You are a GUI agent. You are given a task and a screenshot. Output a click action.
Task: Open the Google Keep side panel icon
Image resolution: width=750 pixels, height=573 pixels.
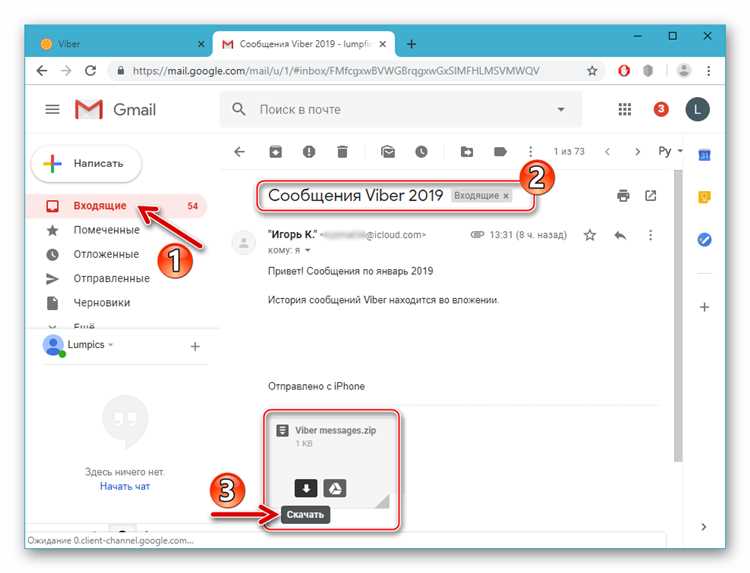click(704, 197)
